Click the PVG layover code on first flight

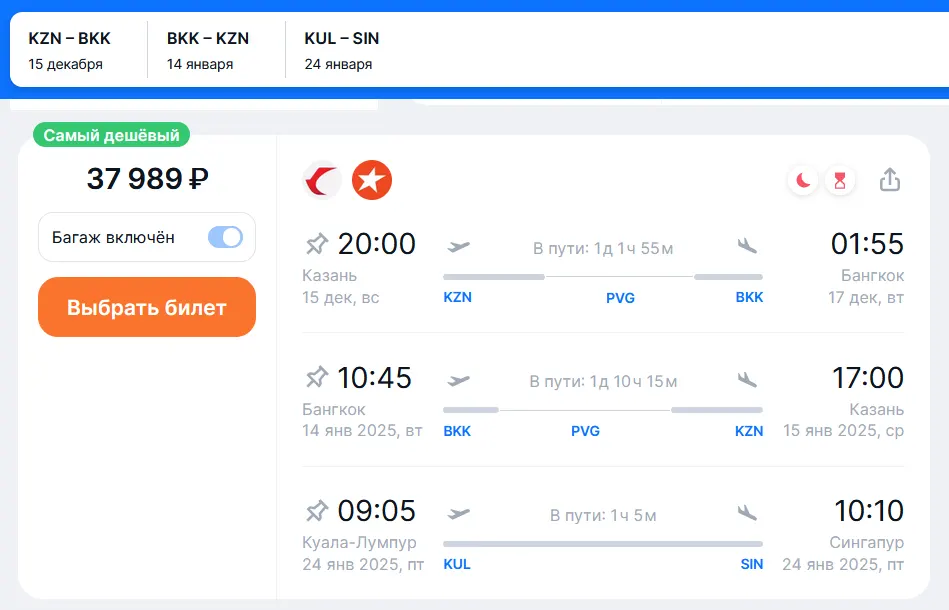(620, 298)
